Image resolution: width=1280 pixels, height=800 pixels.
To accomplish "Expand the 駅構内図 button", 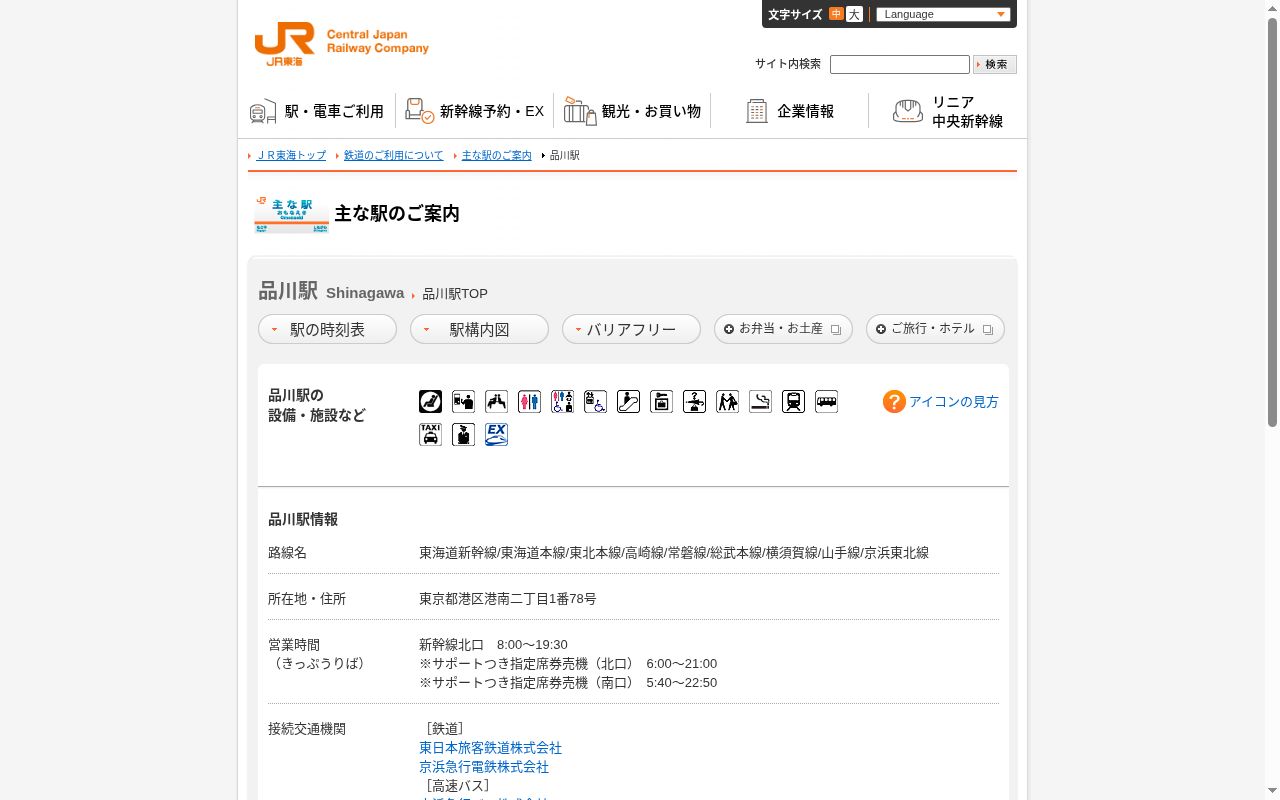I will point(479,329).
